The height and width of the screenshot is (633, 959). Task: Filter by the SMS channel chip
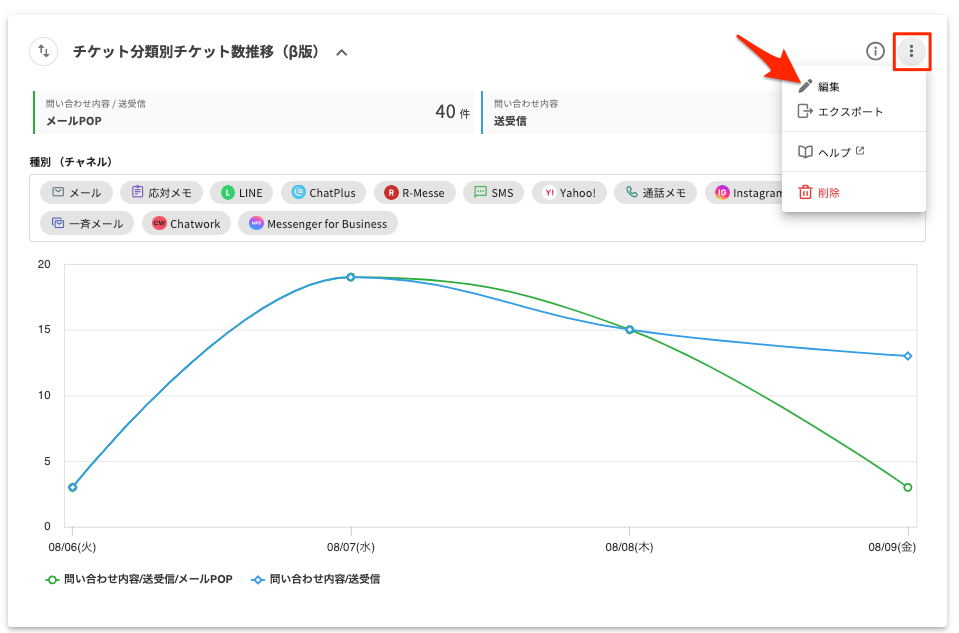493,193
